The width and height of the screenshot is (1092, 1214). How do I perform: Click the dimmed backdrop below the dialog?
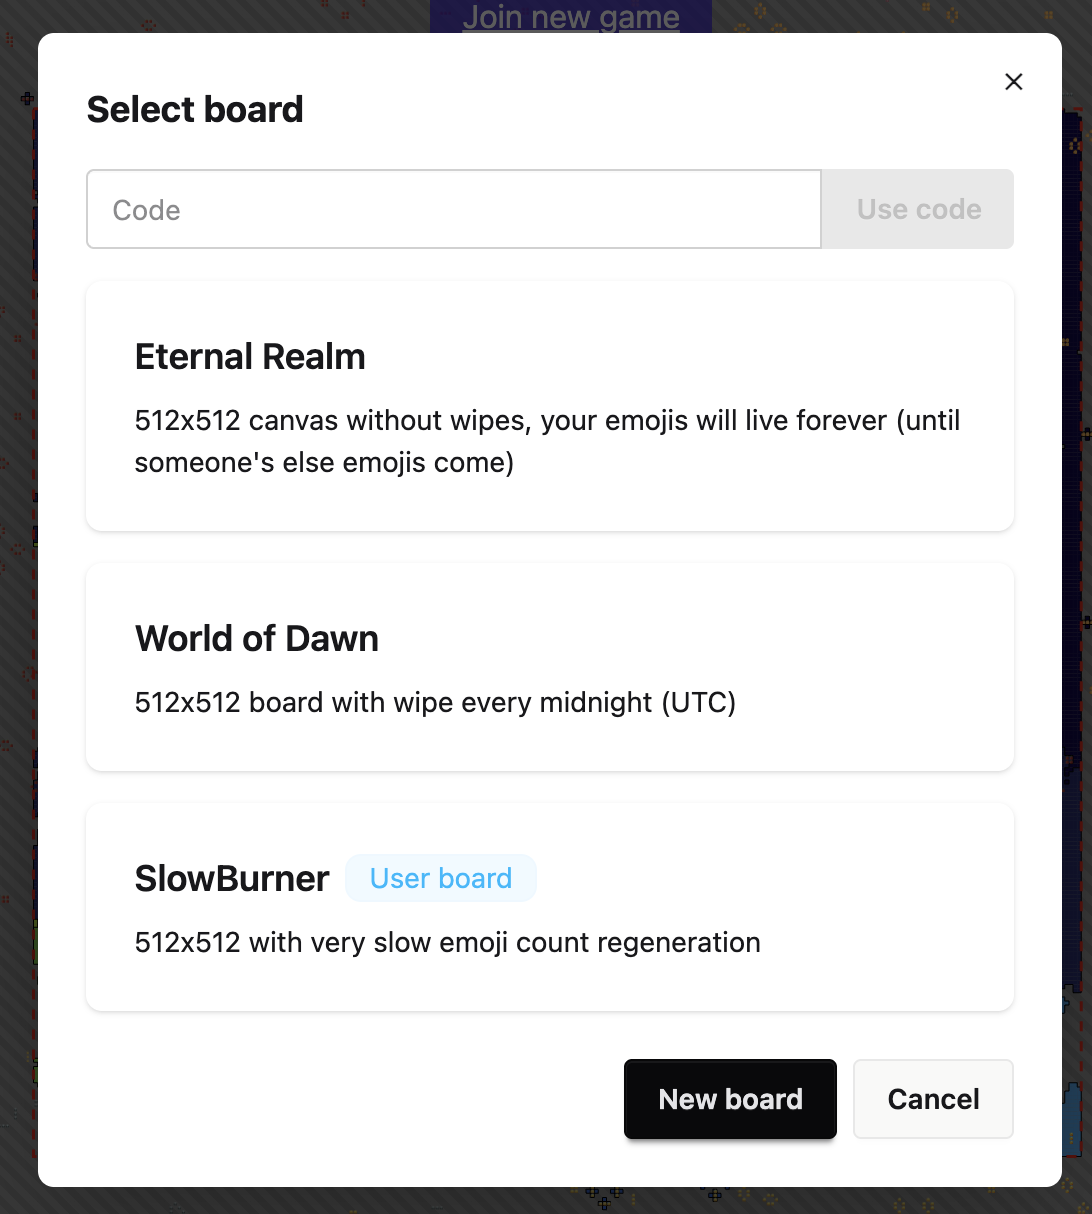300,1201
